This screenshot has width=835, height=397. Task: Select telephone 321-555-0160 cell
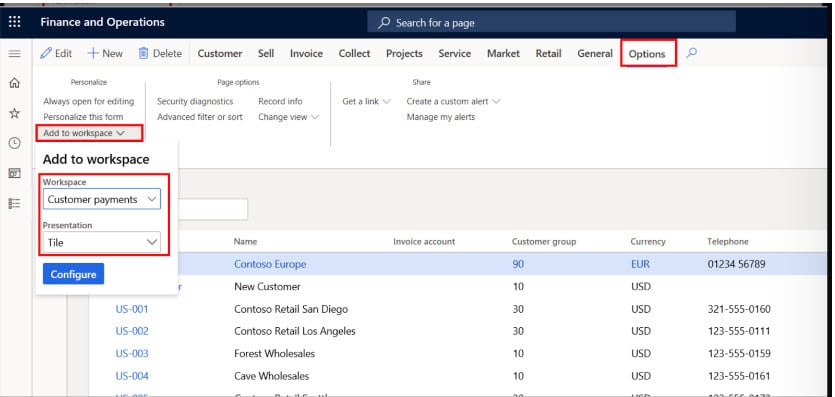[x=739, y=309]
